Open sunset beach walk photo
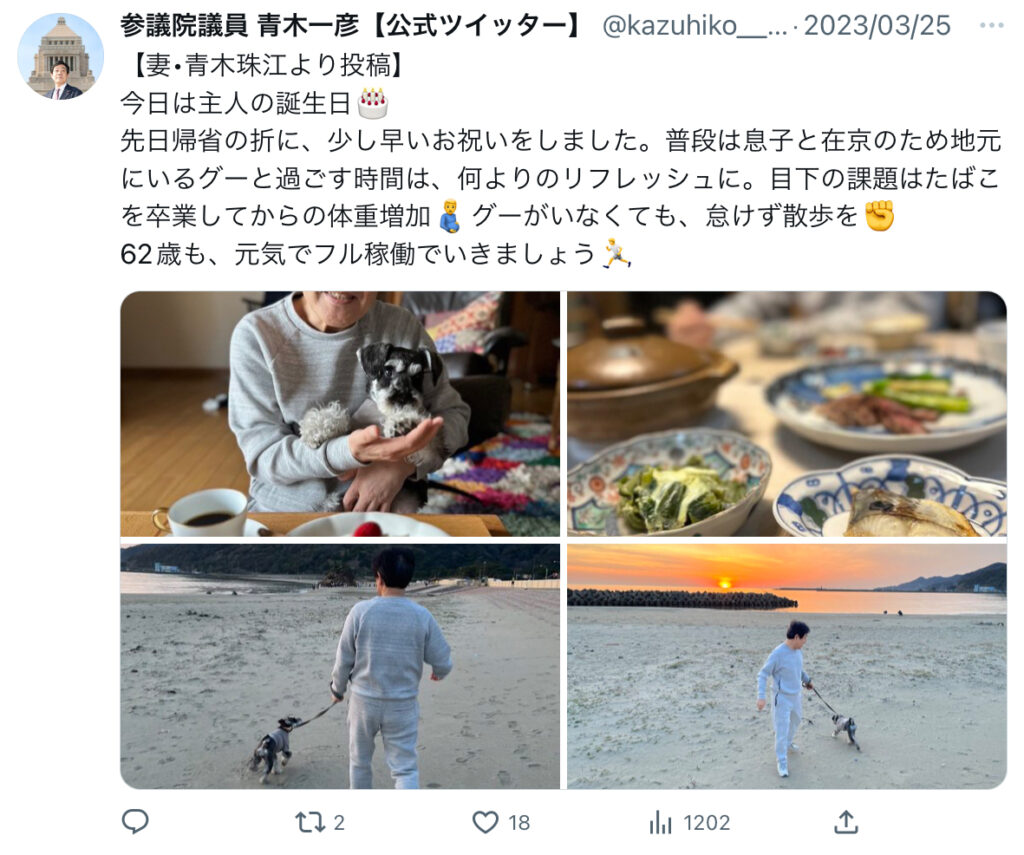The width and height of the screenshot is (1024, 855). [786, 666]
